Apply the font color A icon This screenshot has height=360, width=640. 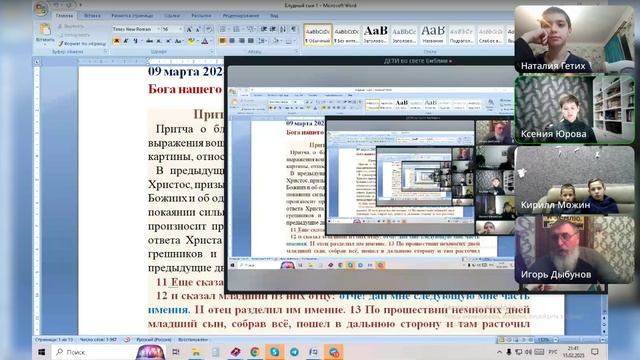point(204,41)
